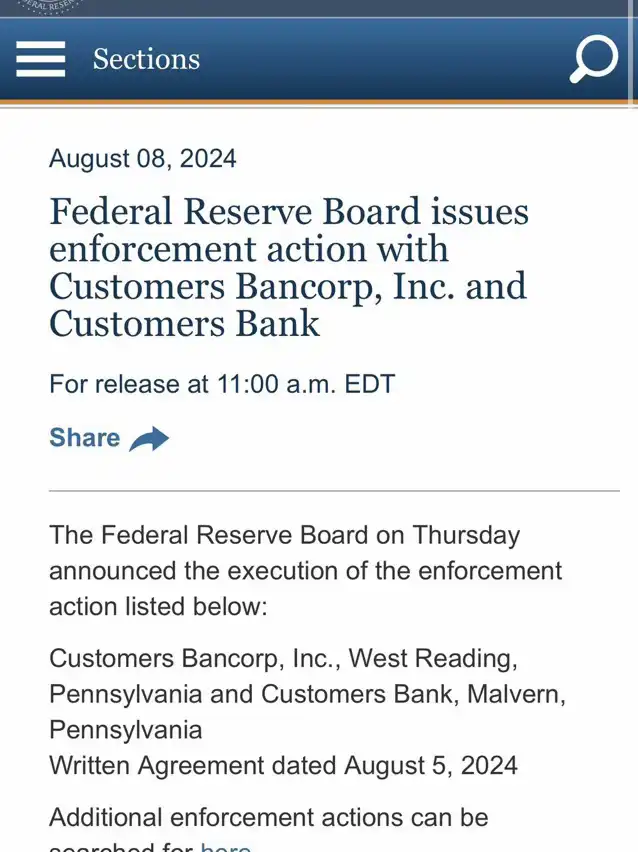Click the search magnifying glass icon
Image resolution: width=638 pixels, height=852 pixels.
coord(593,59)
